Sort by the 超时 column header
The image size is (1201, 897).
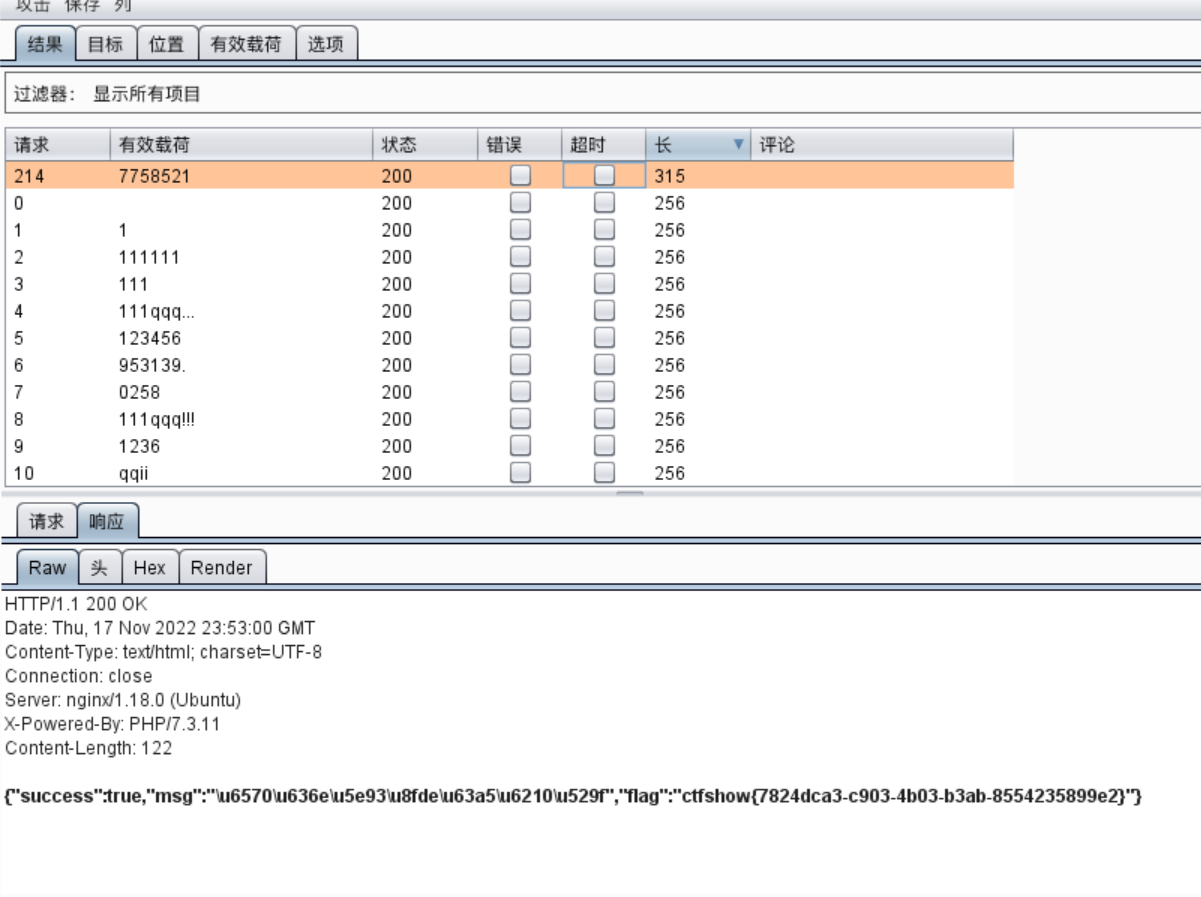(604, 145)
